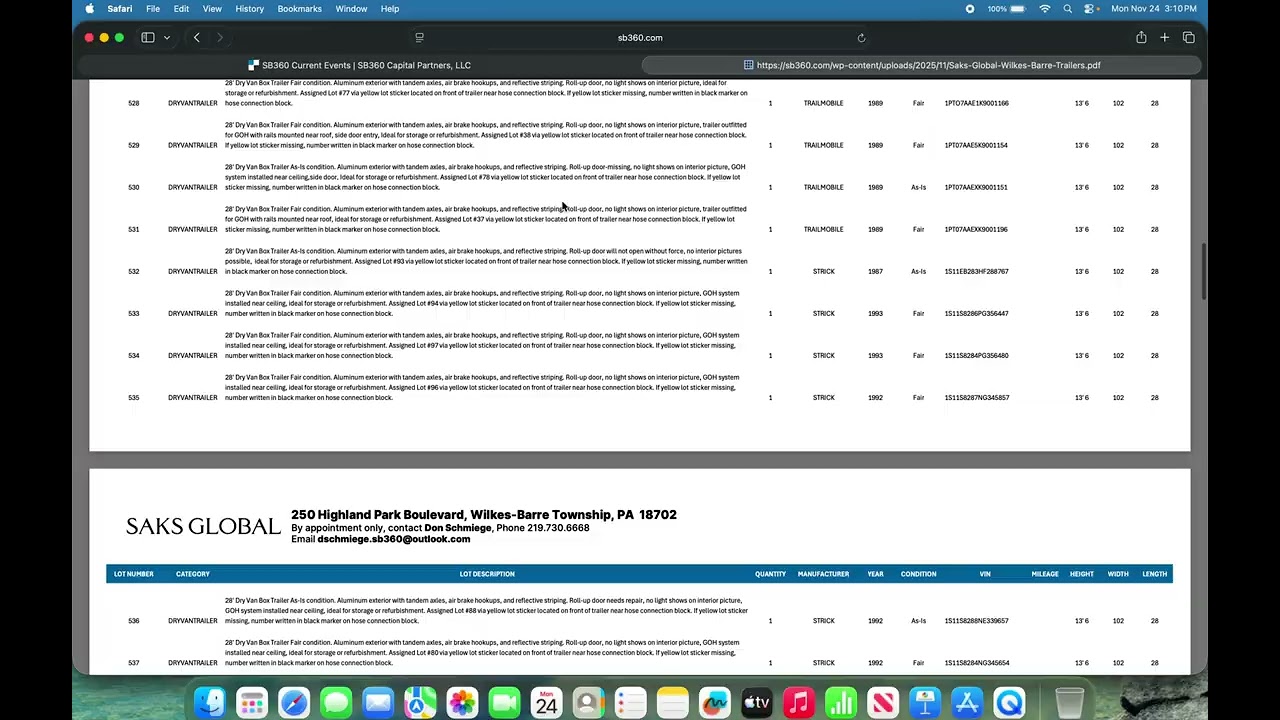Open Calendar from the Dock
This screenshot has width=1280, height=720.
point(546,703)
